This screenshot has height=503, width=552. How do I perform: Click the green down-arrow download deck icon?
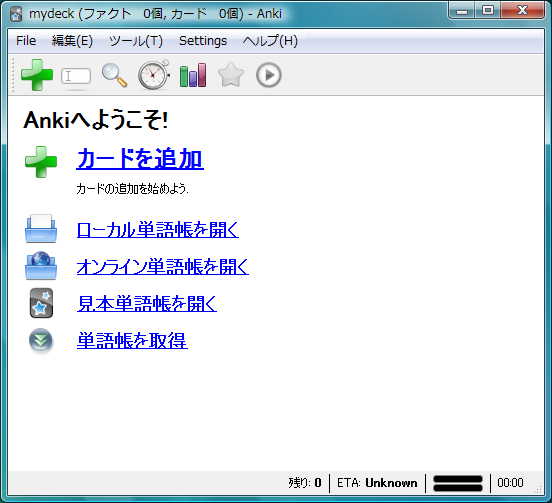pyautogui.click(x=41, y=340)
